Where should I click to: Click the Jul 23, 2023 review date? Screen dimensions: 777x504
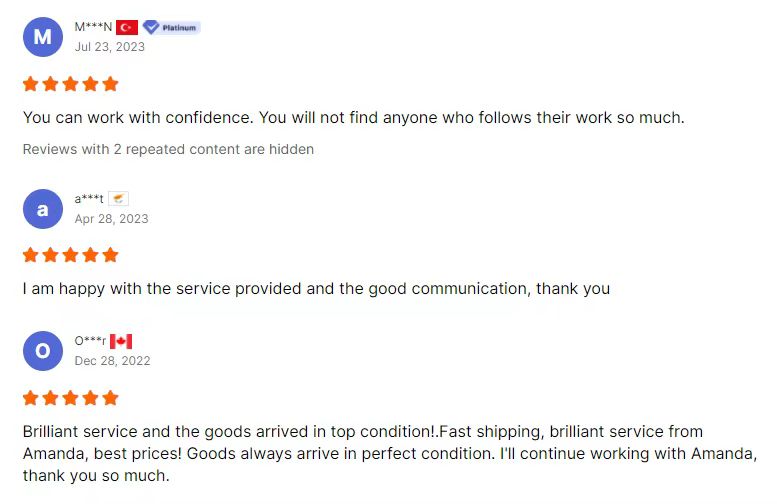(109, 47)
